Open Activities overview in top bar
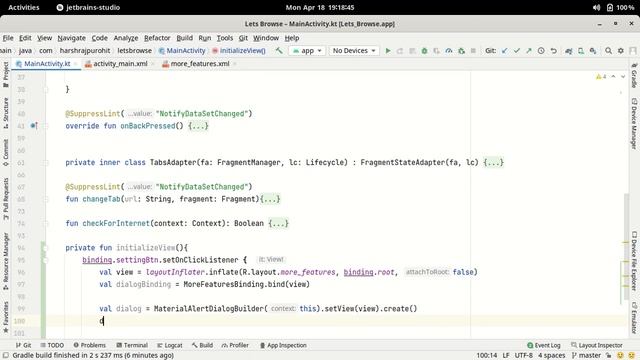This screenshot has width=640, height=360. (x=24, y=7)
